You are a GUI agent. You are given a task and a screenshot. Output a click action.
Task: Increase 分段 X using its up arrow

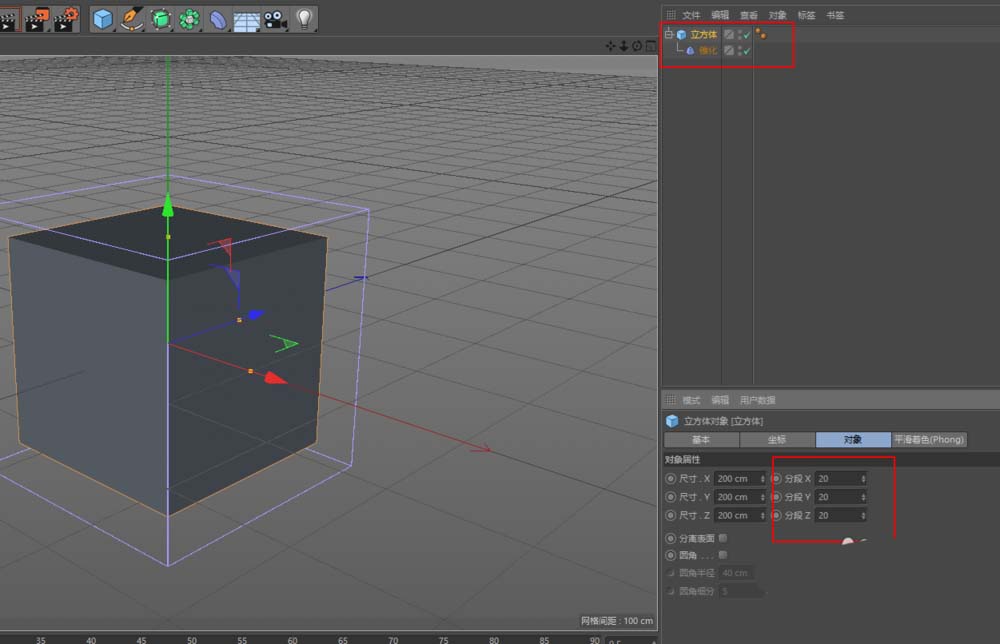pos(862,477)
